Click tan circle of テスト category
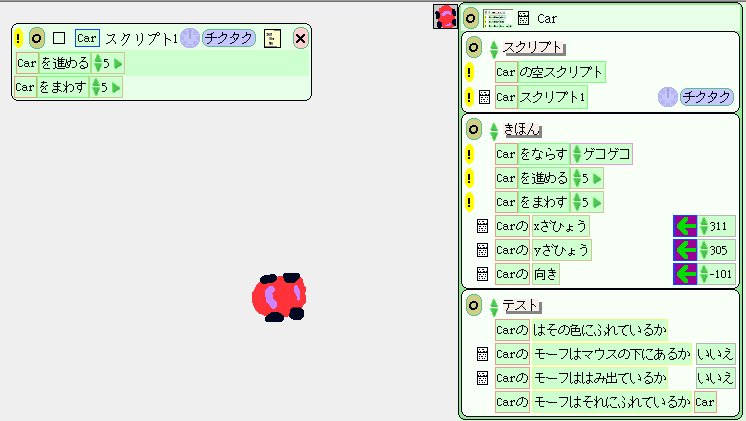746x421 pixels. tap(473, 305)
